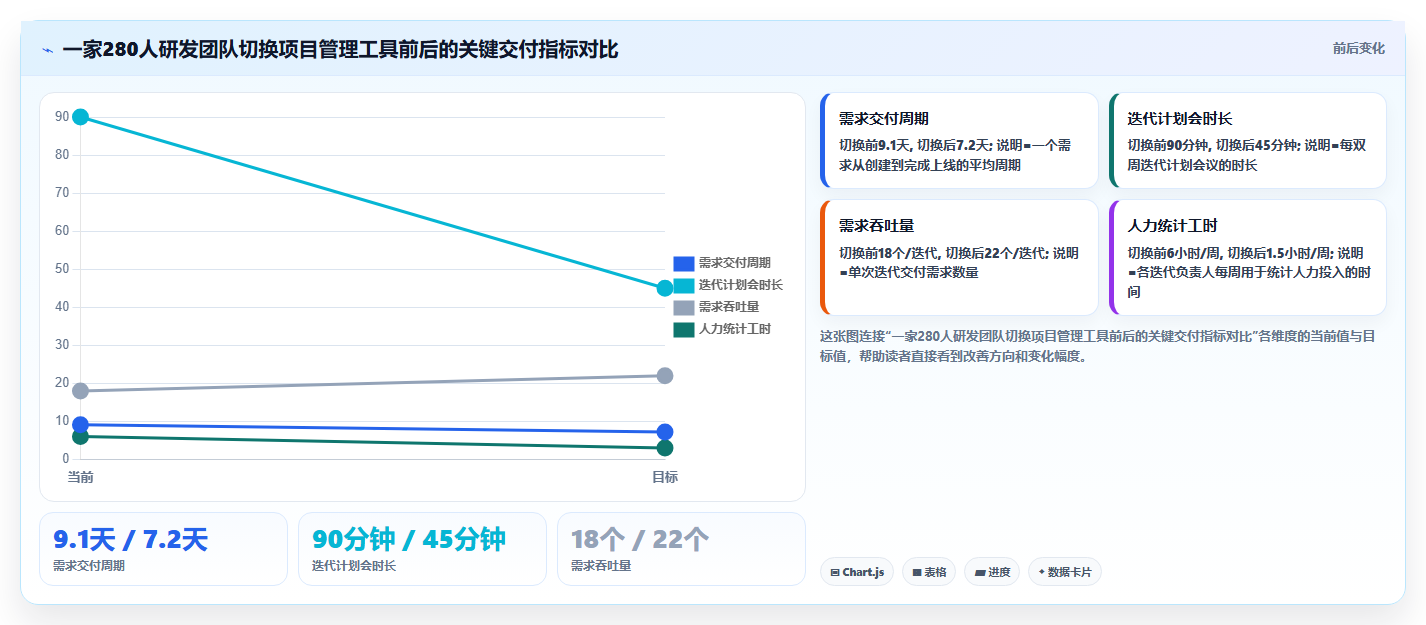This screenshot has height=625, width=1426.
Task: Toggle the 需求吞吐量 legend color box
Action: point(683,307)
